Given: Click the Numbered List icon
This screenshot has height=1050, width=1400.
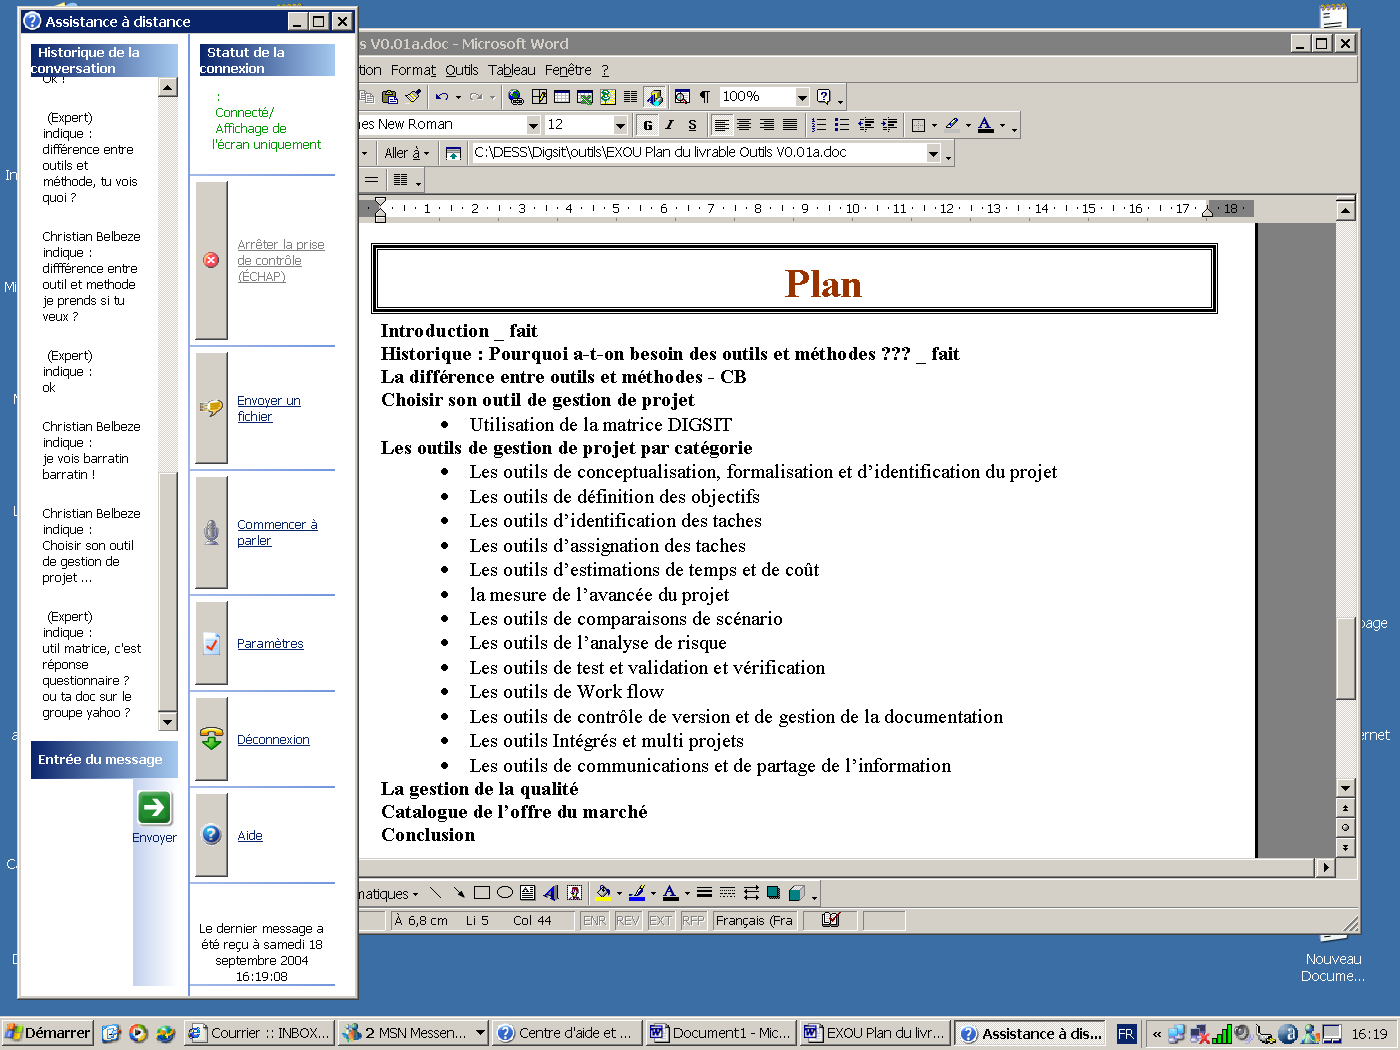Looking at the screenshot, I should (x=819, y=125).
